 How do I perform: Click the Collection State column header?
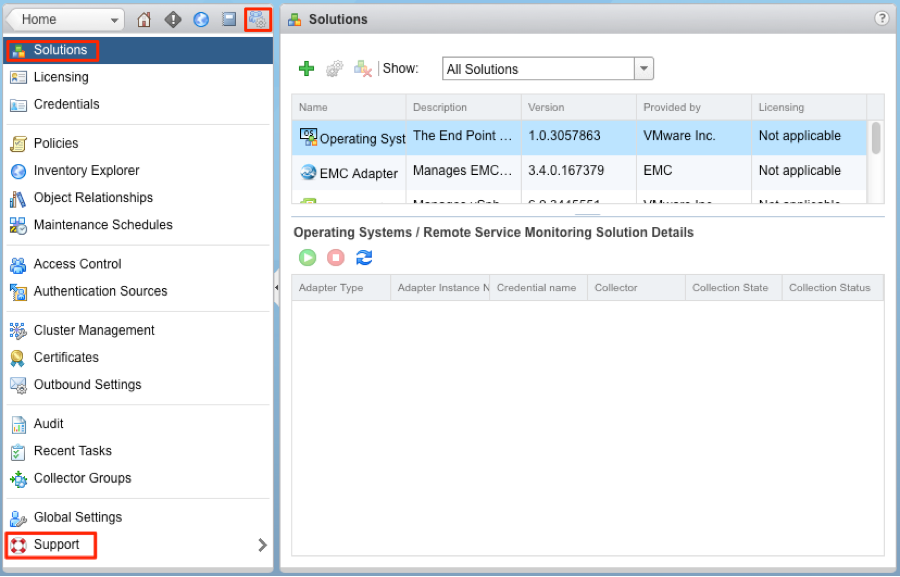(x=730, y=288)
